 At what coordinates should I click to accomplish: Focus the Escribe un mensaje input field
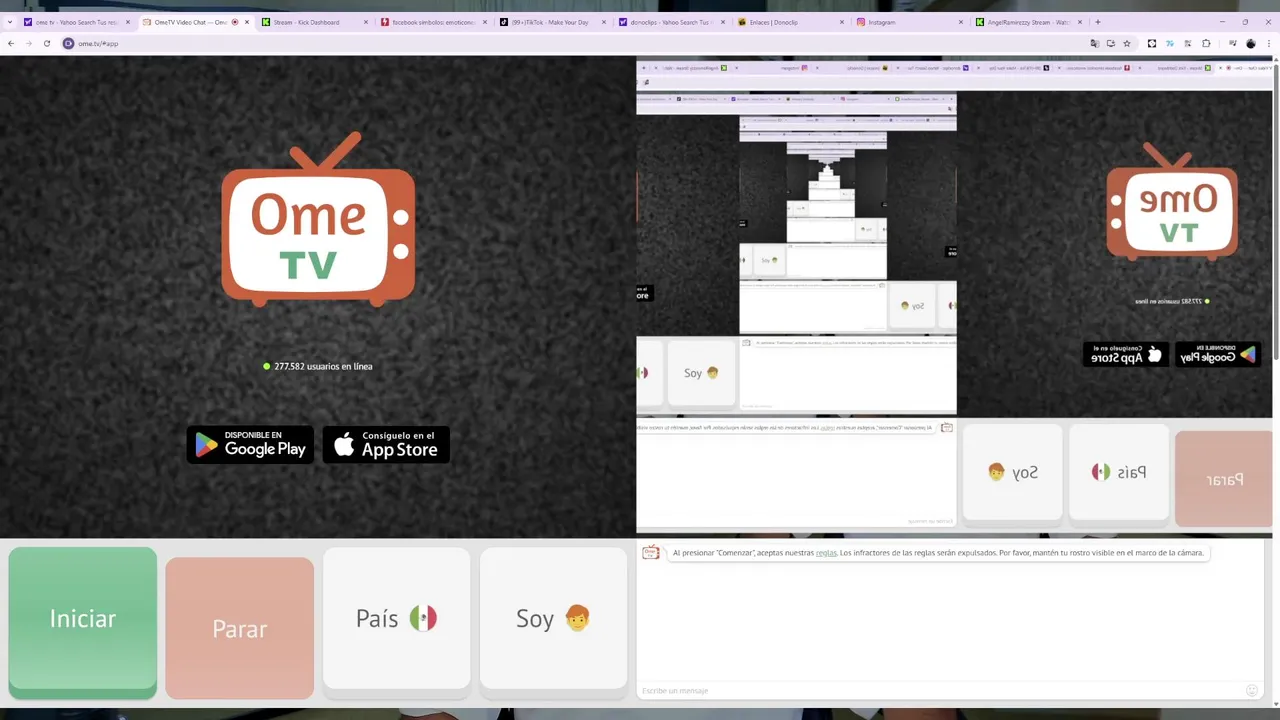940,691
